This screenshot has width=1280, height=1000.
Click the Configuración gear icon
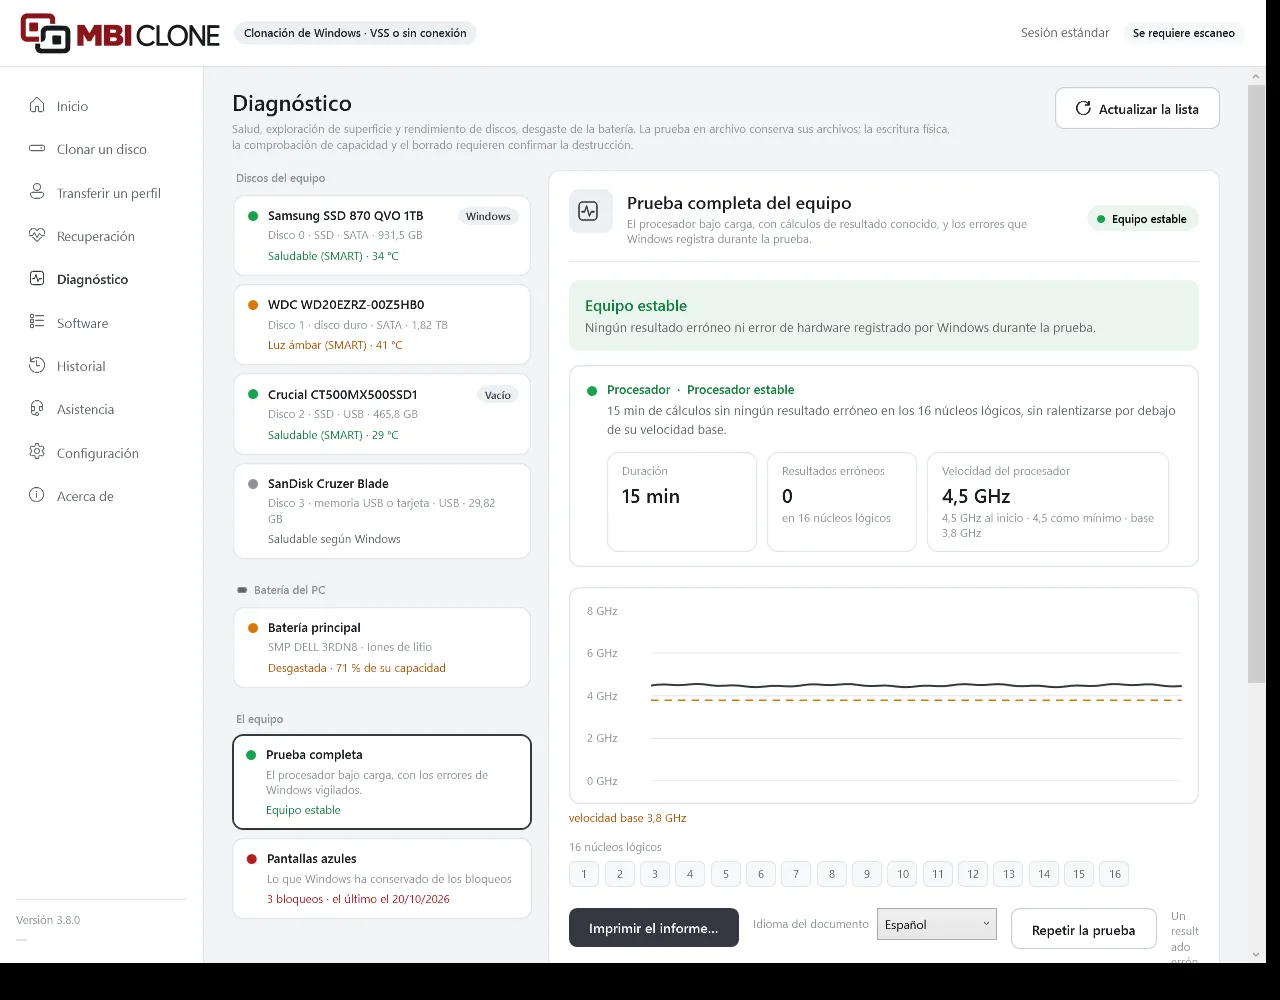(37, 452)
